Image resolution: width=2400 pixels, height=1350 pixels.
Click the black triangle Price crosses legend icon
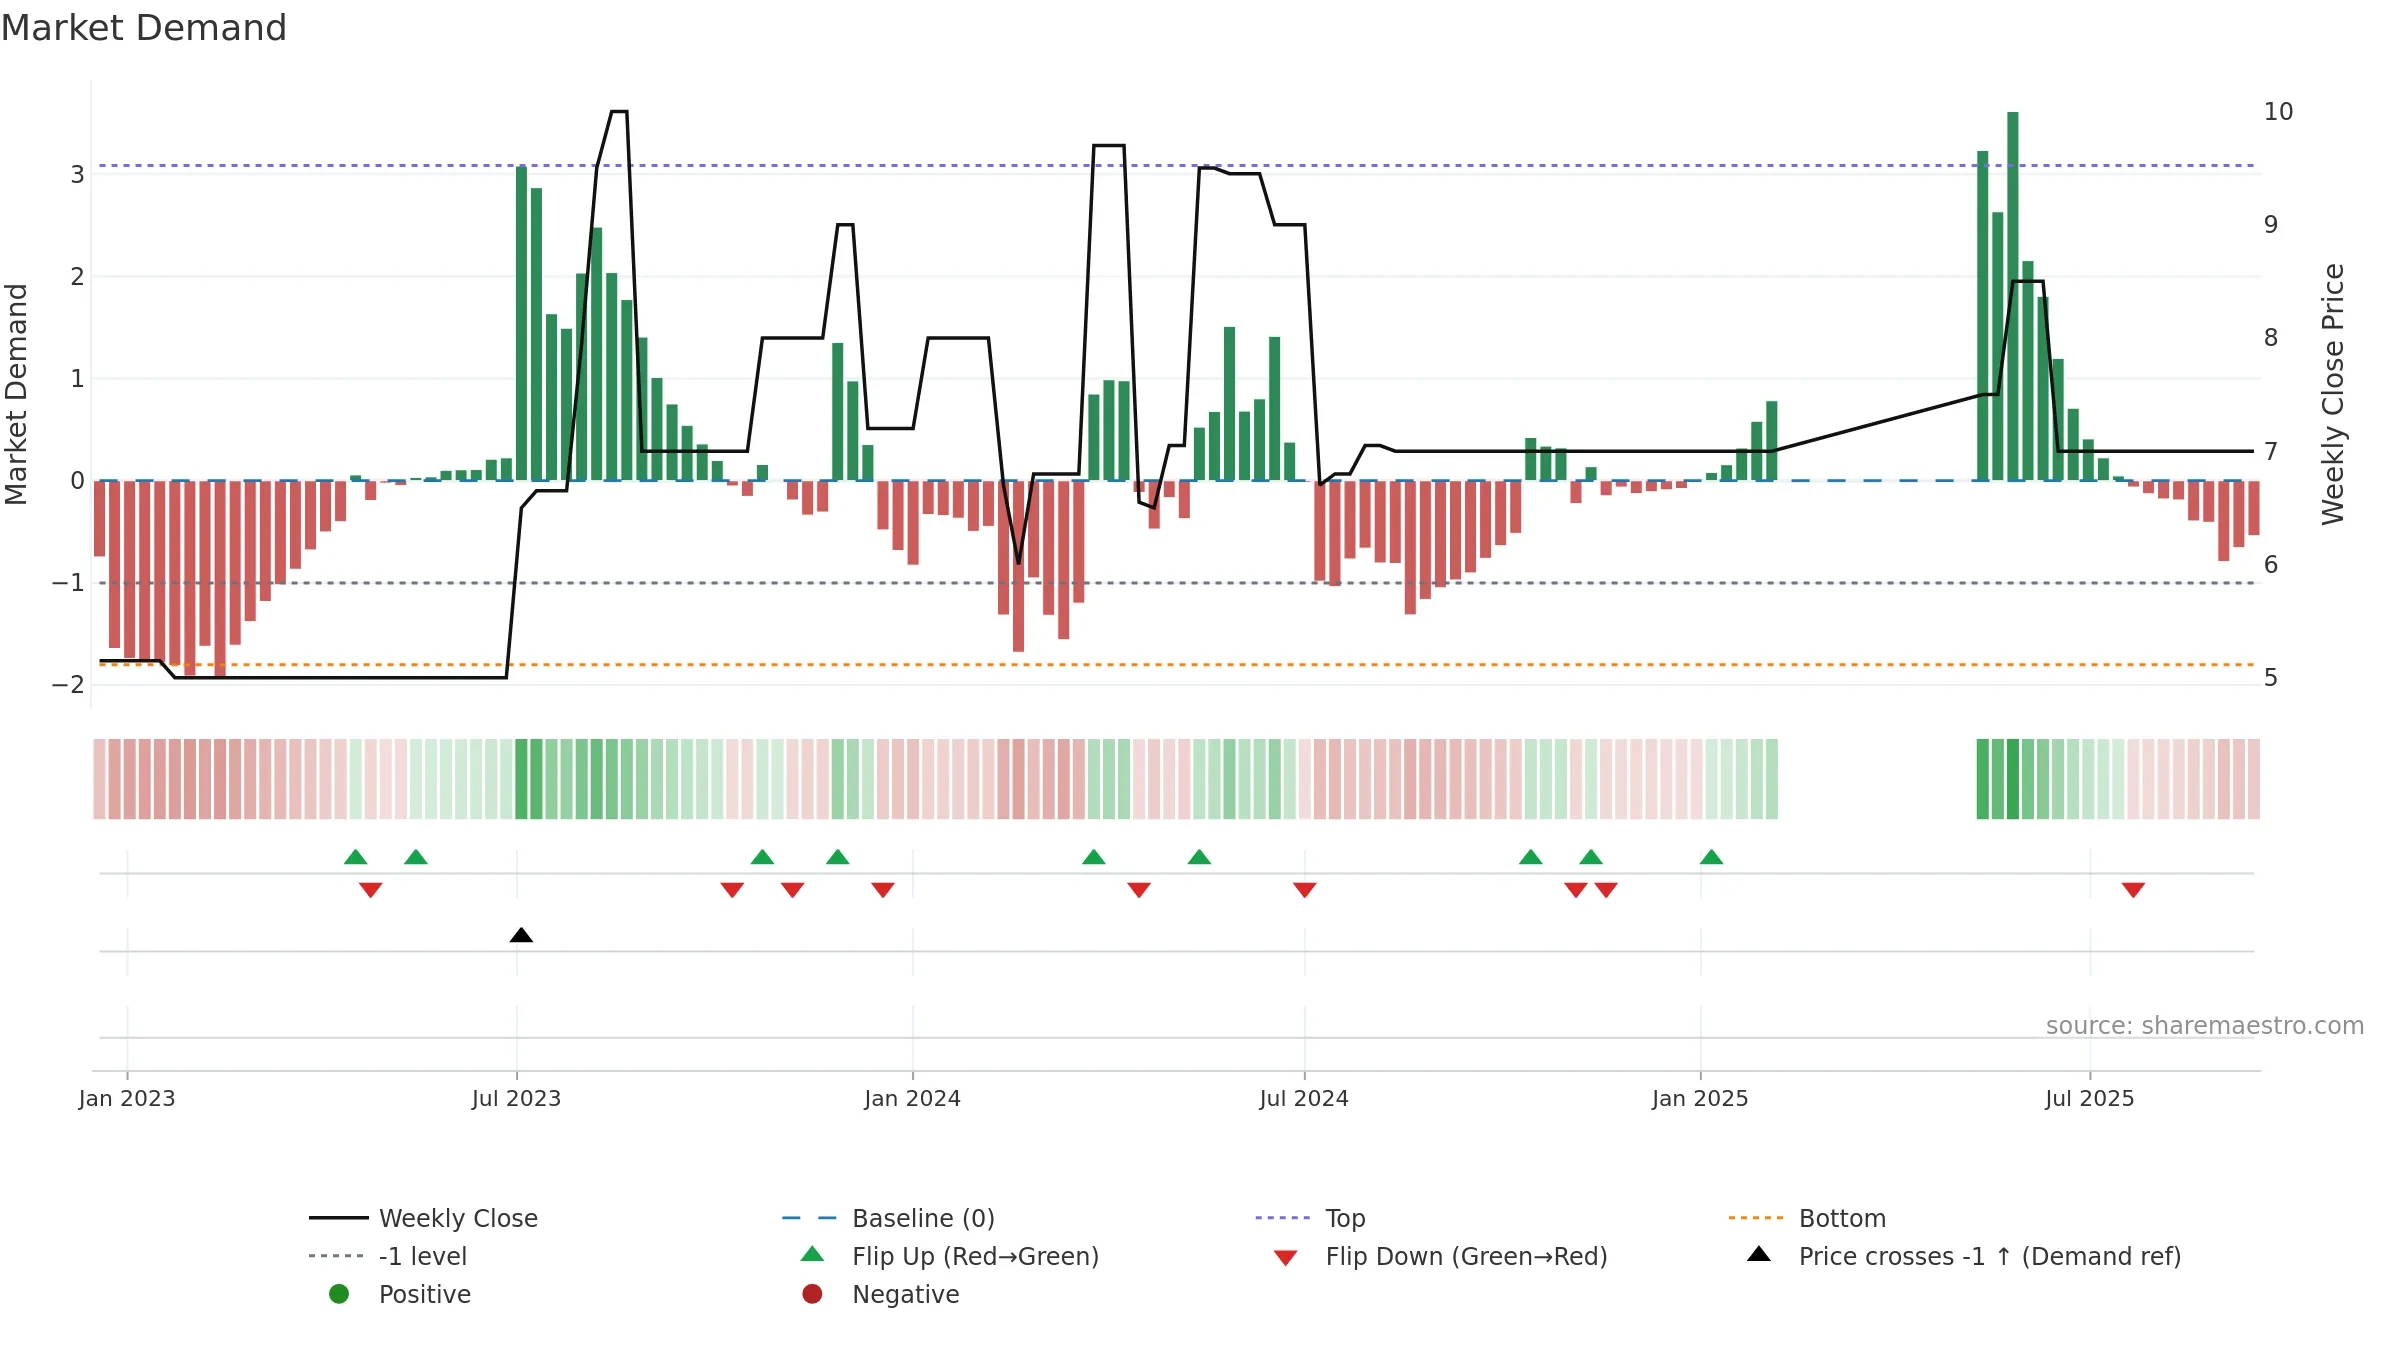(1758, 1254)
